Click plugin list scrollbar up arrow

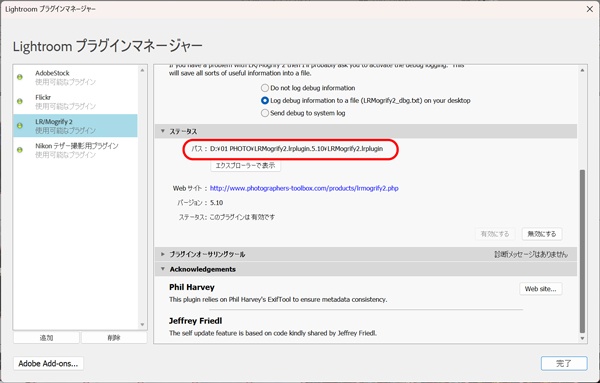pos(142,70)
